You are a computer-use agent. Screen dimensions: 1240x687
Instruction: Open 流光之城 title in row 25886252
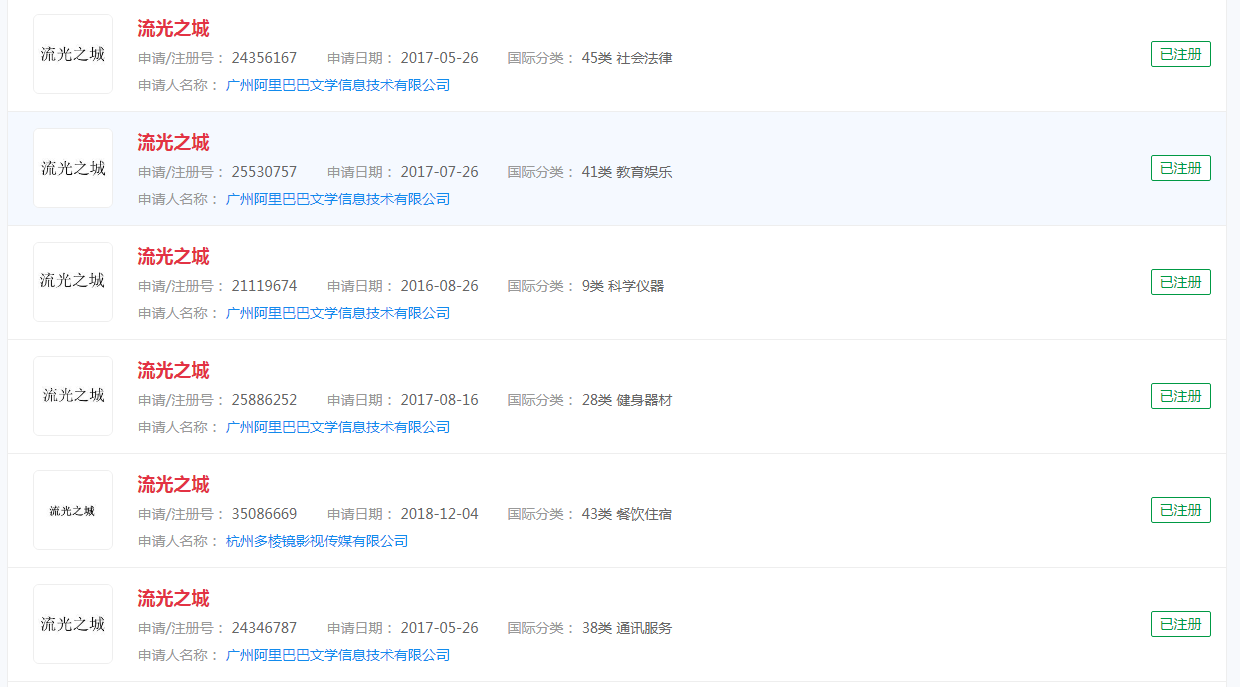[x=173, y=371]
